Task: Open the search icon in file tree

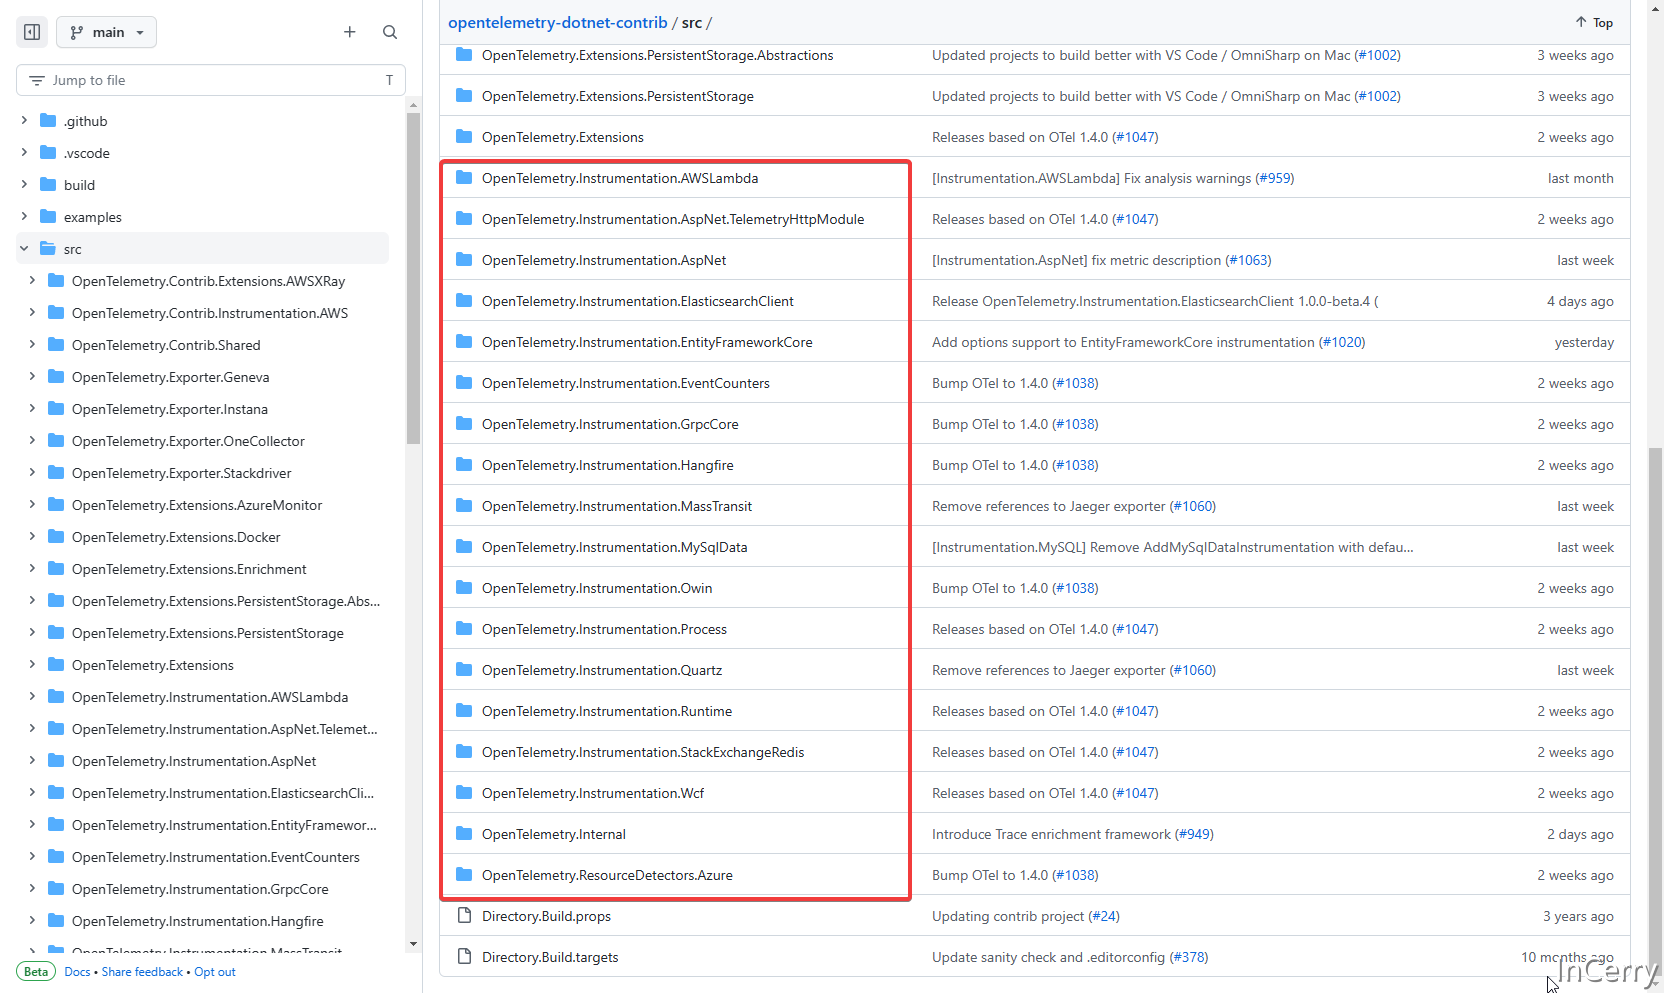Action: pos(390,32)
